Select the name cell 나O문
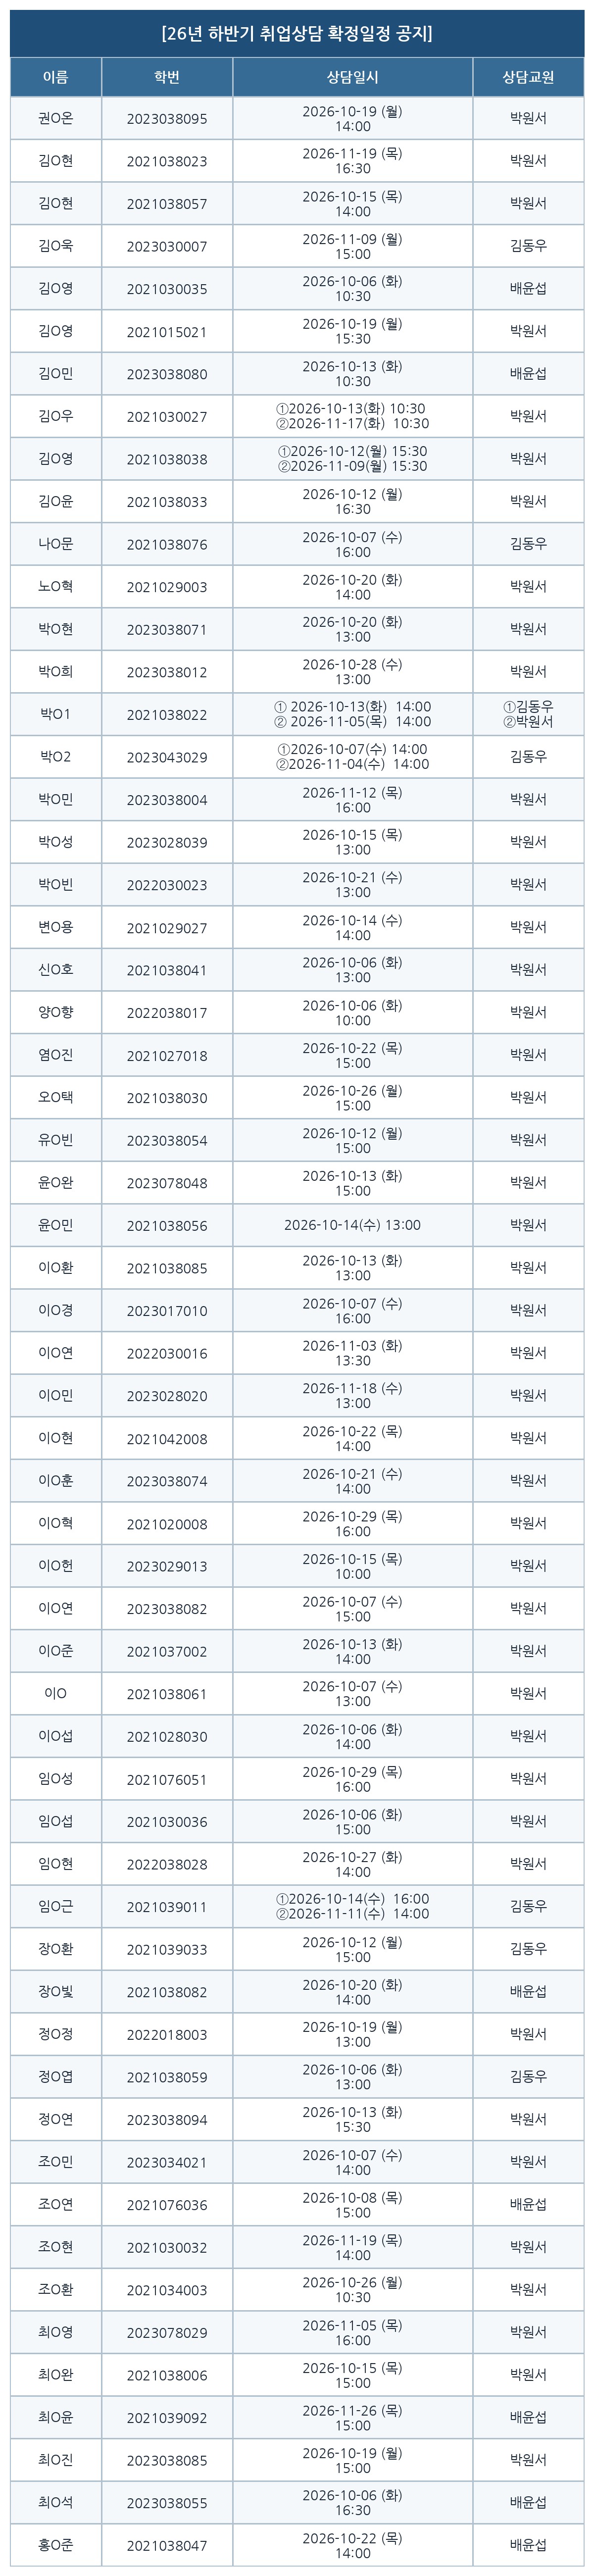The width and height of the screenshot is (594, 2576). point(56,544)
